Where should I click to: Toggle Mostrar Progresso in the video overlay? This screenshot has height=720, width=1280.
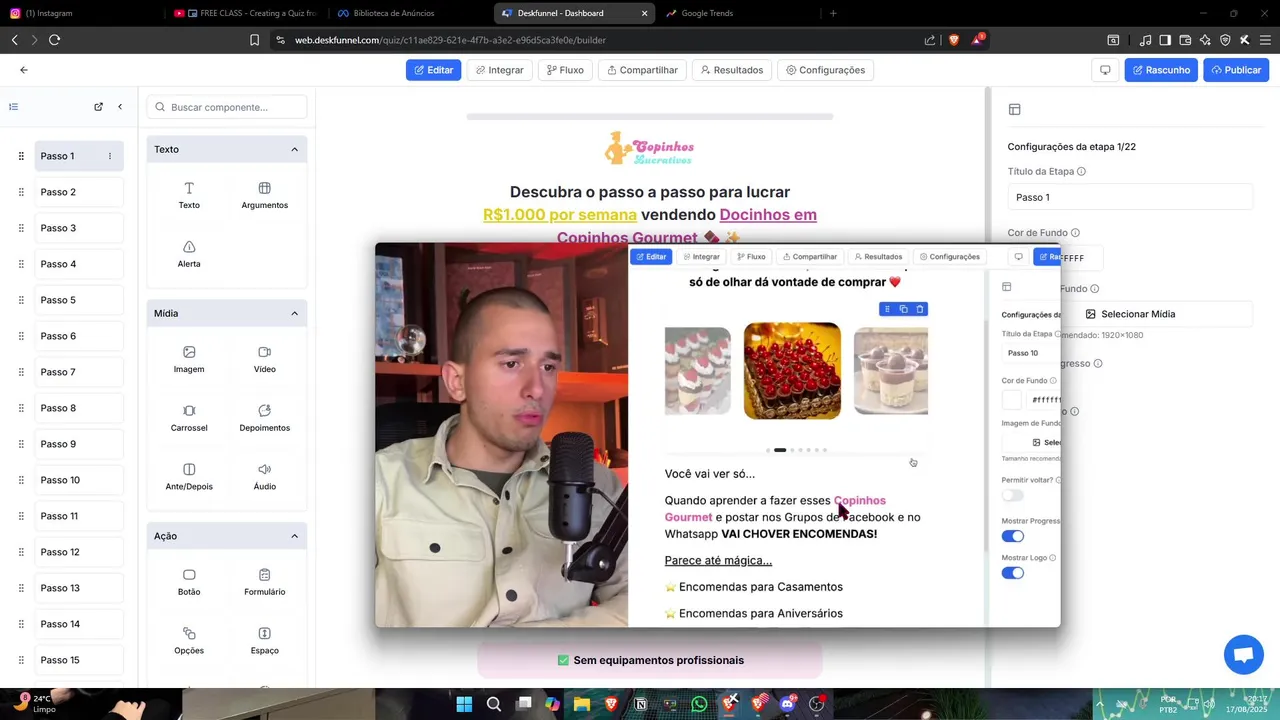point(1013,536)
